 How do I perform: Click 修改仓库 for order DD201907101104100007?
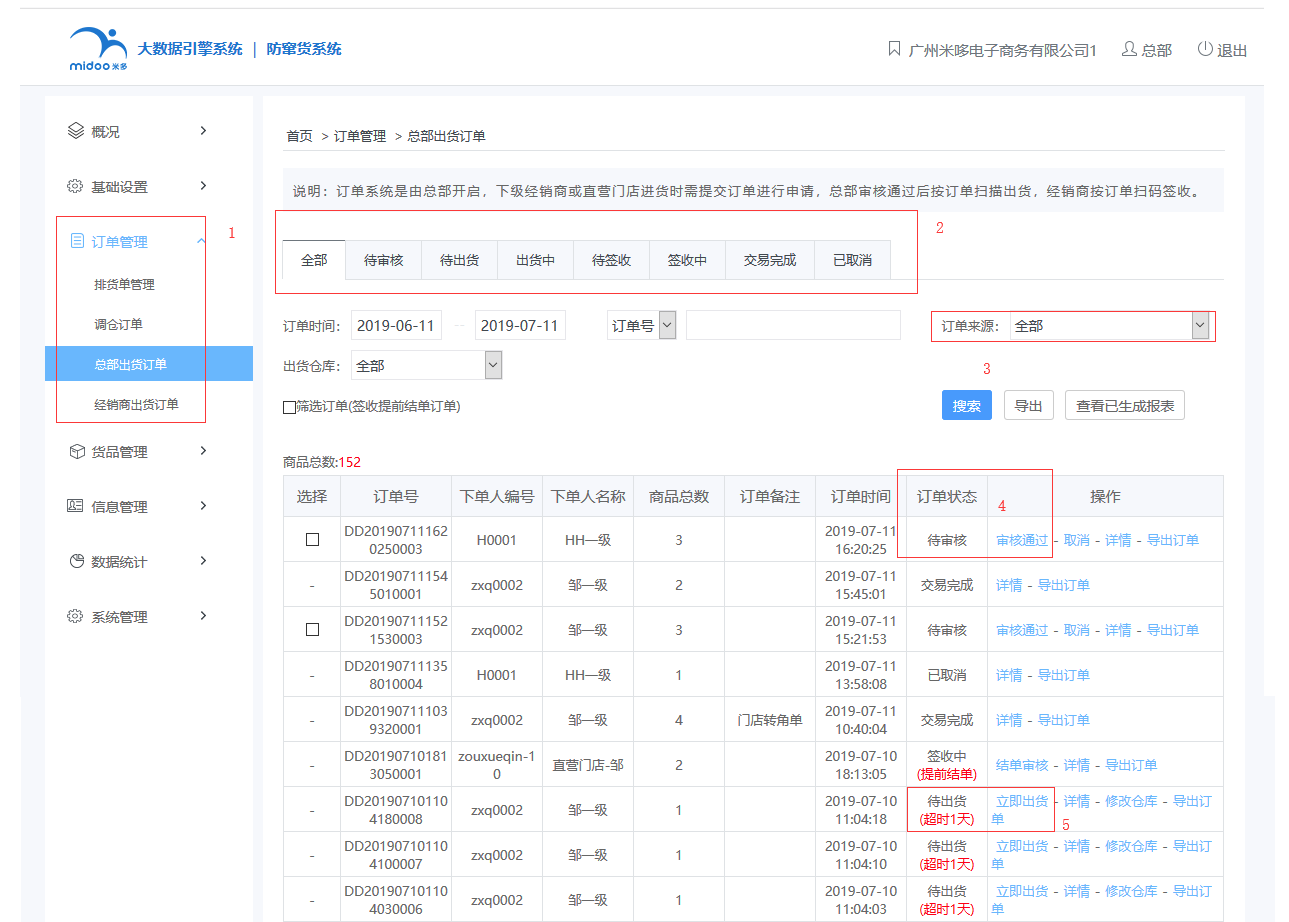1131,846
